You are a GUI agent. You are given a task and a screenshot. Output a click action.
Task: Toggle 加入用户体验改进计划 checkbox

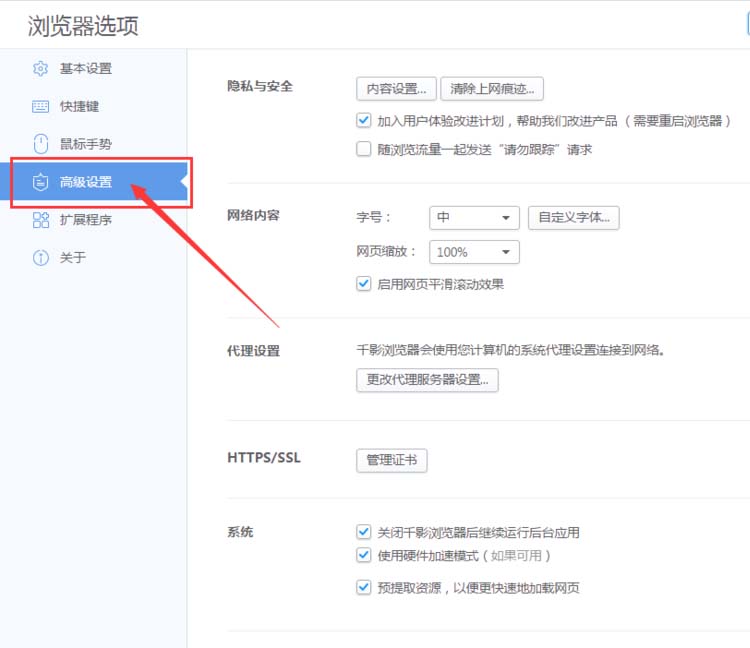pos(364,121)
